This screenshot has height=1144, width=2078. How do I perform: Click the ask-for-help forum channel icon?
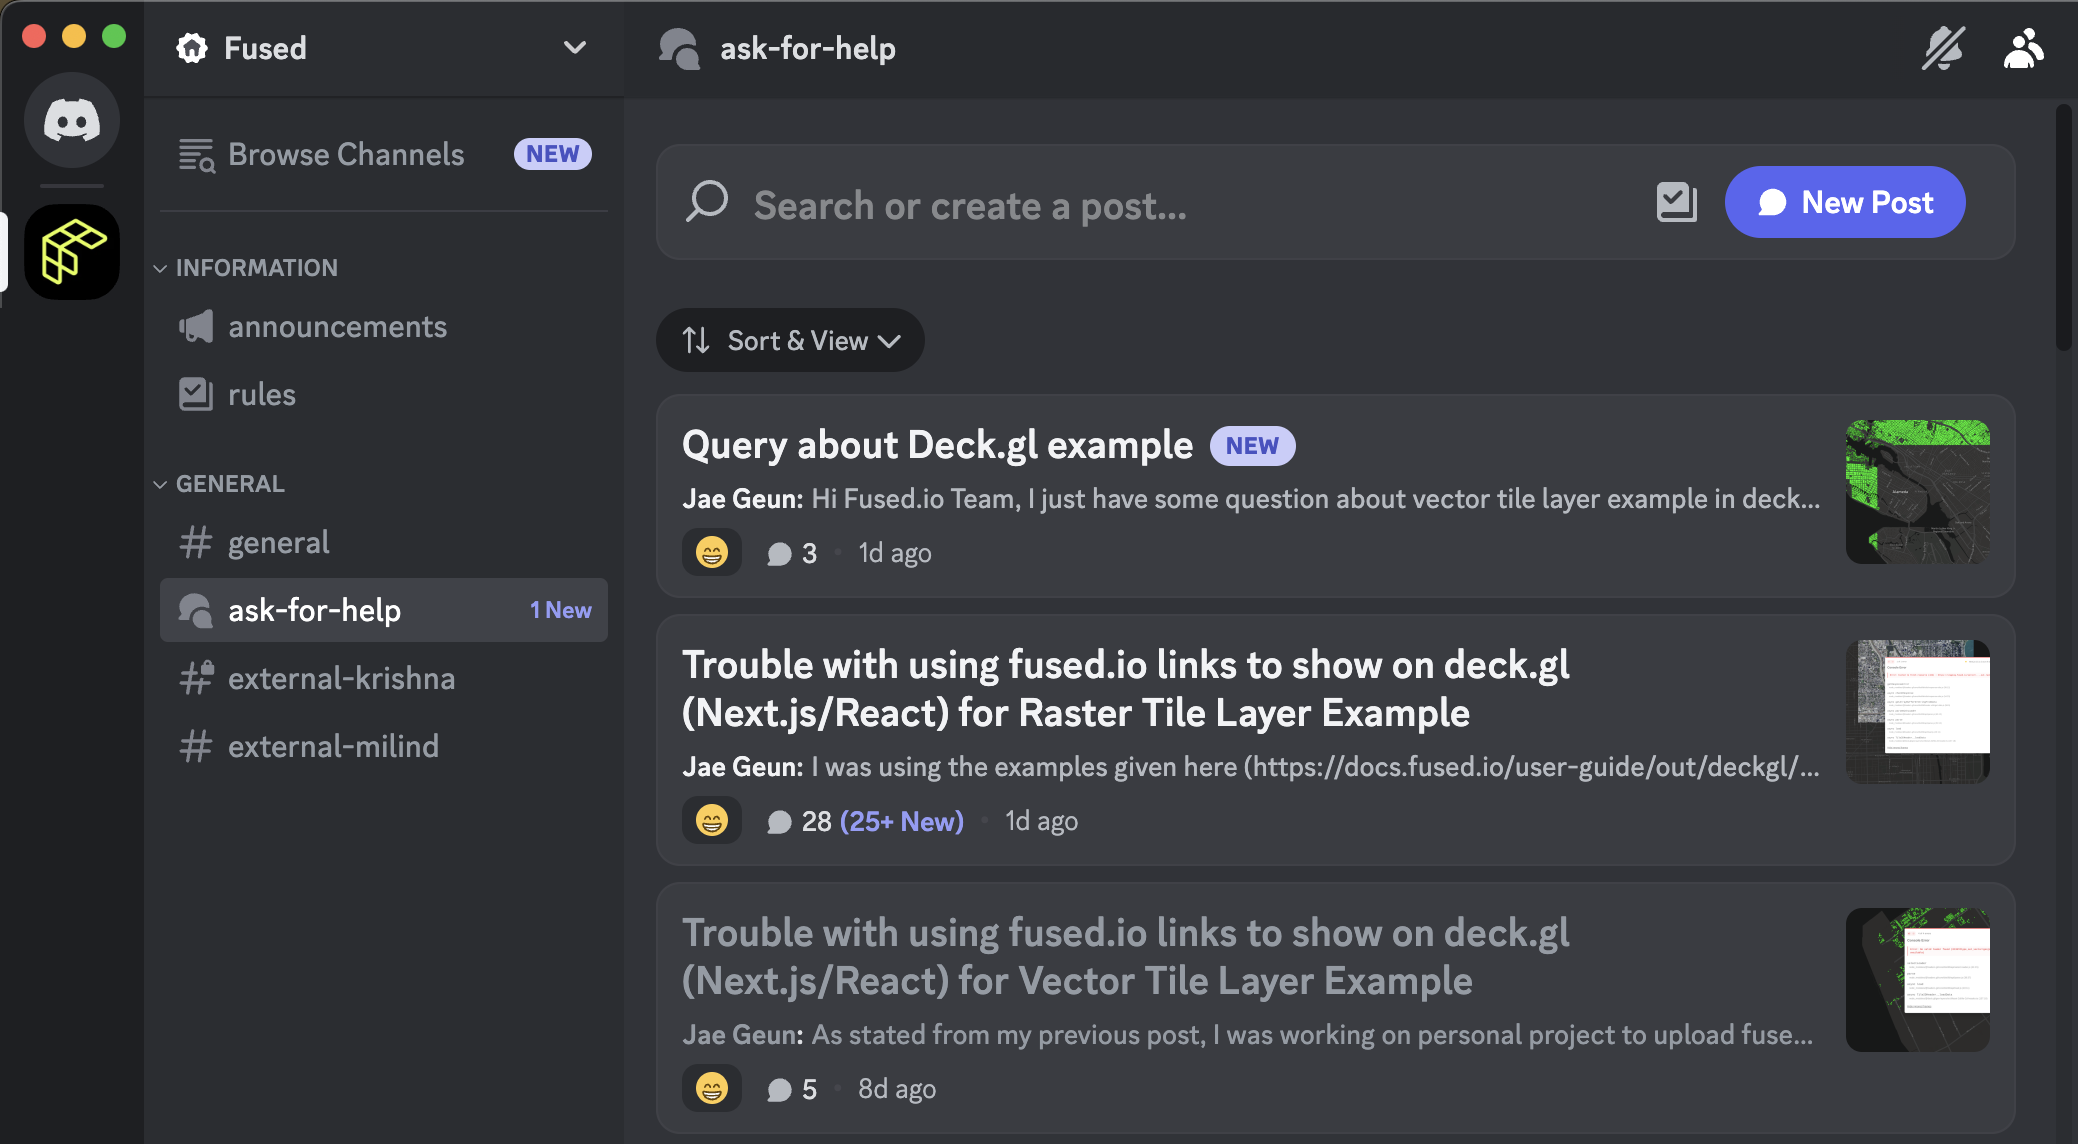click(x=195, y=610)
